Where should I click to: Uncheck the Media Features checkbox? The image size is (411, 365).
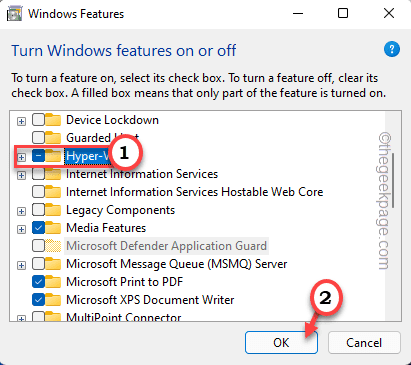click(38, 228)
